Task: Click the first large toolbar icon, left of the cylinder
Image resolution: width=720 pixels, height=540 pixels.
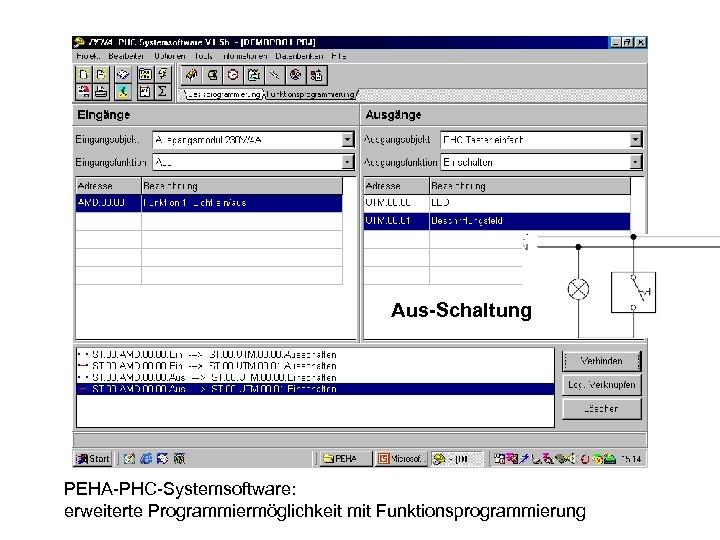Action: tap(191, 75)
